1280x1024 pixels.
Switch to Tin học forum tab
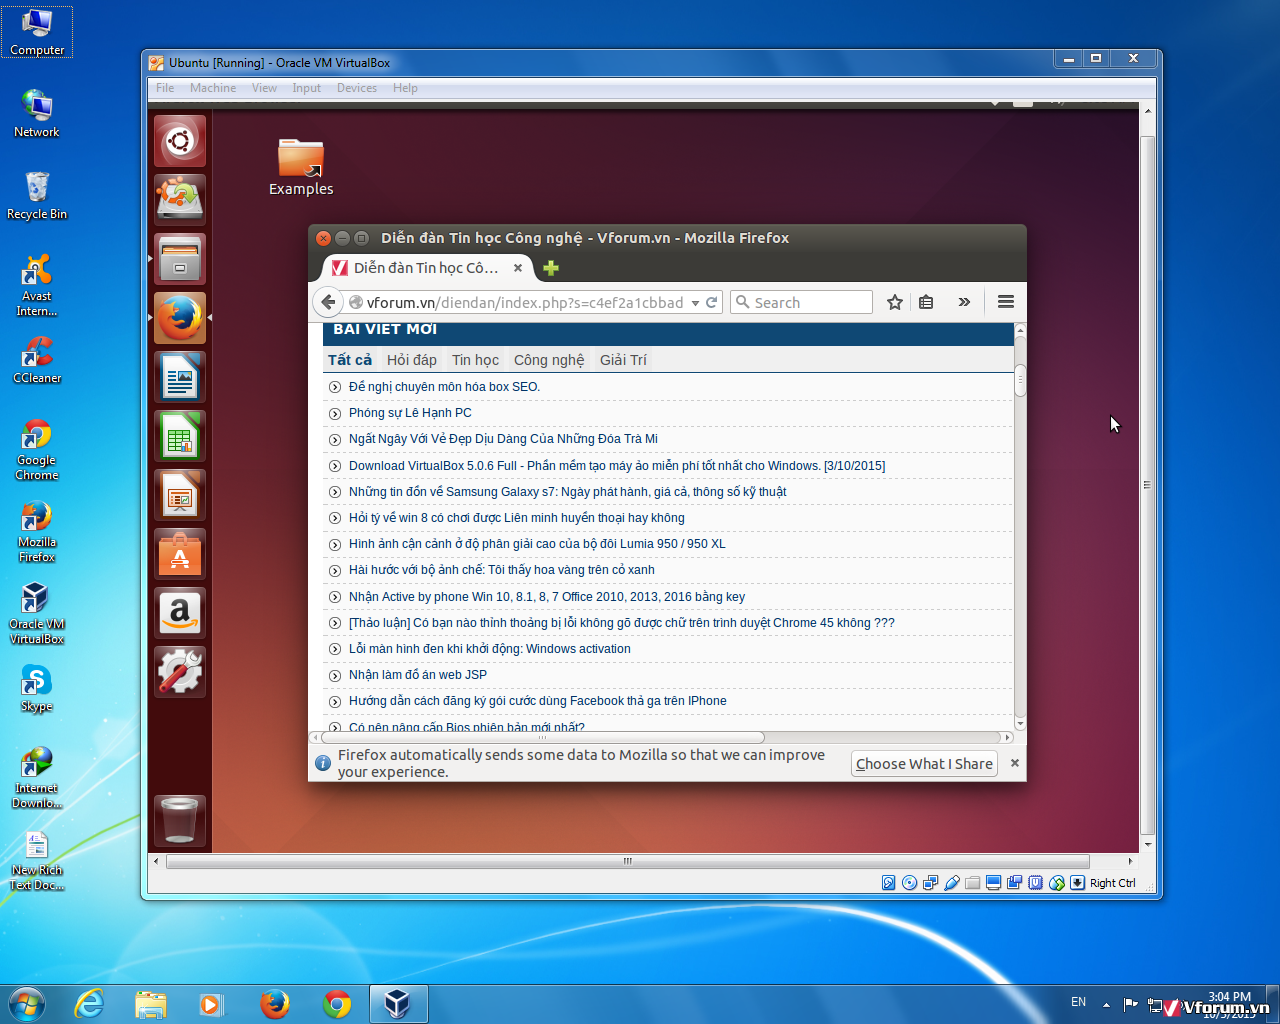point(475,360)
